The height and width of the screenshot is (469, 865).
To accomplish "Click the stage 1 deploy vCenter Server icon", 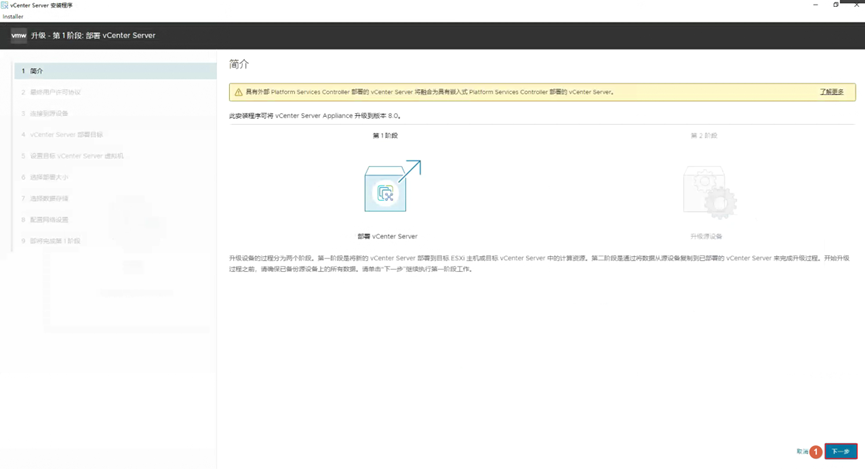I will pos(392,186).
